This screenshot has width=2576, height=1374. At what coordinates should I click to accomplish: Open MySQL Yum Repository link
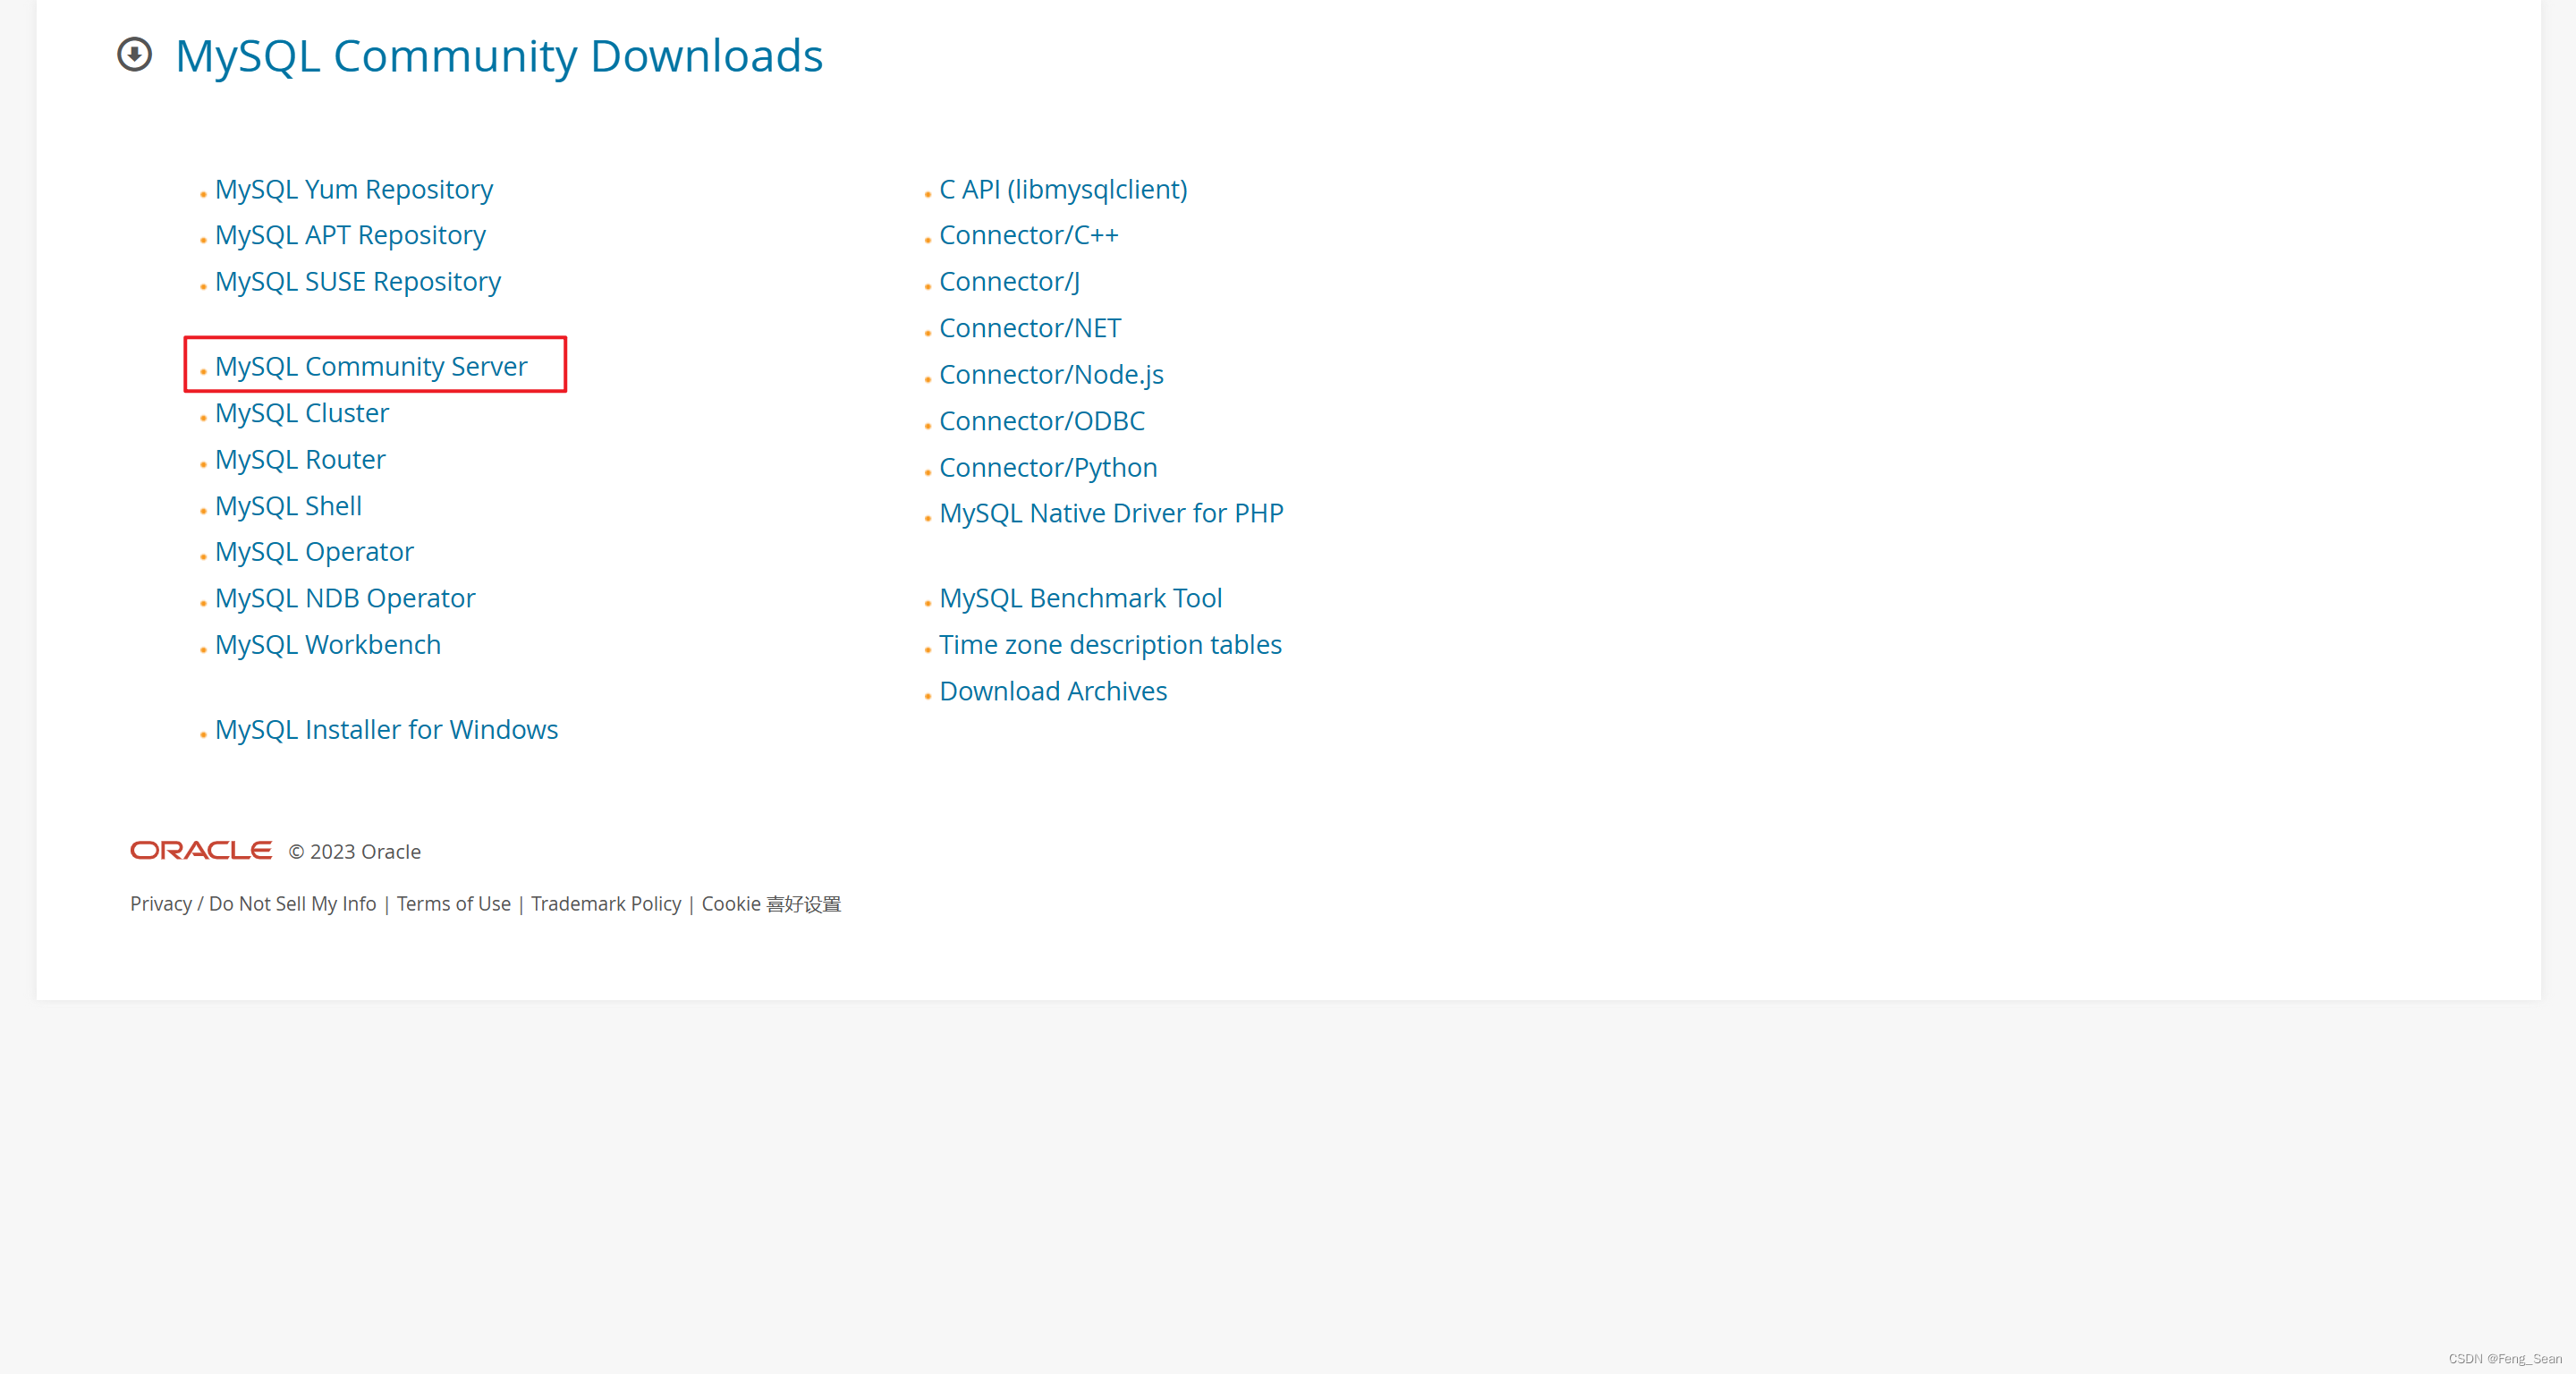[354, 189]
